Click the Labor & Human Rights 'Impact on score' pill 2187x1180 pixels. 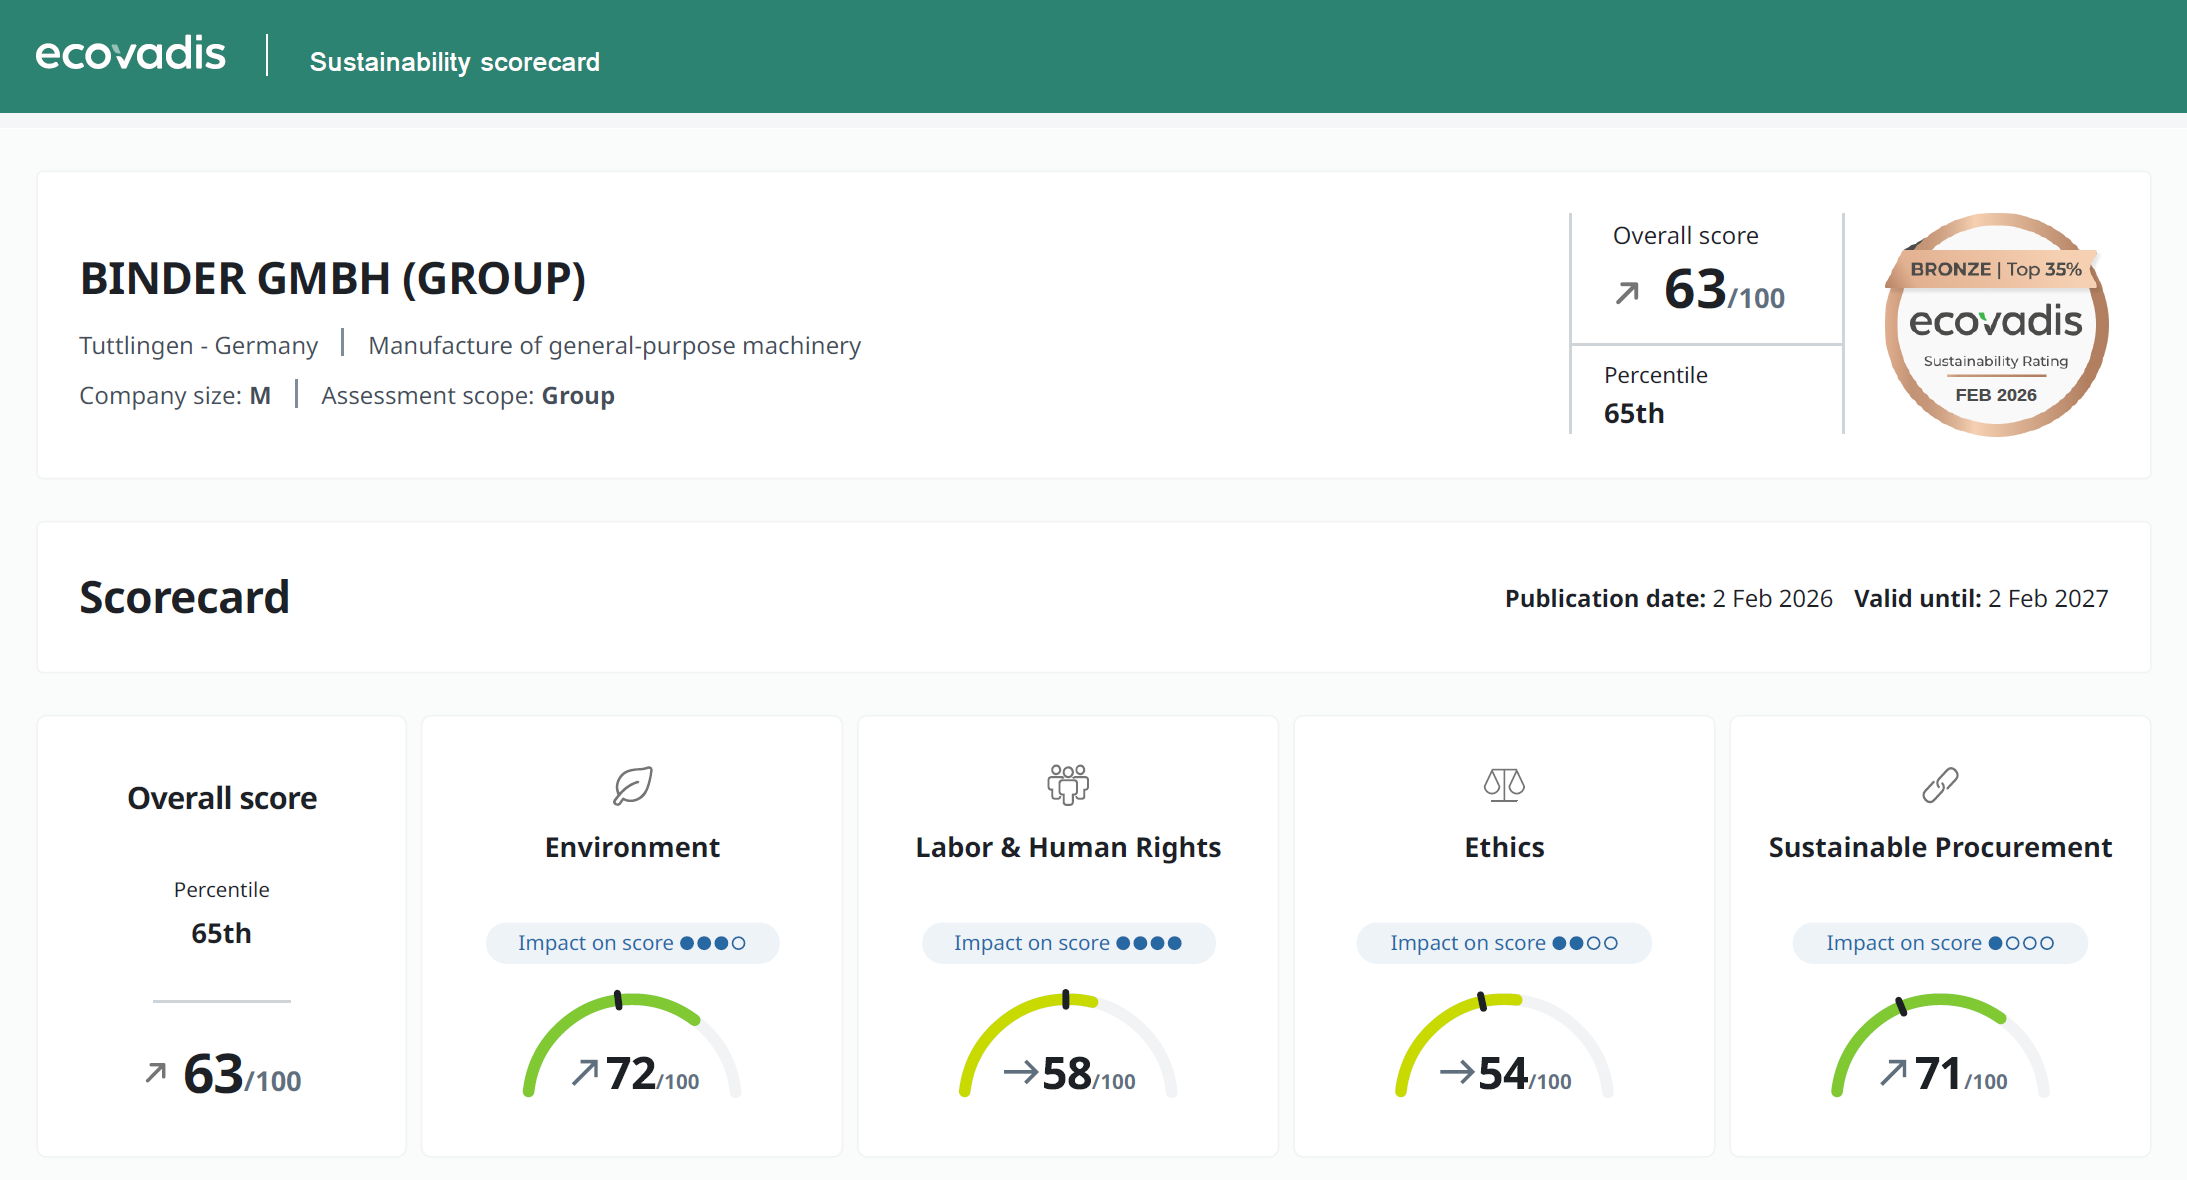tap(1068, 943)
